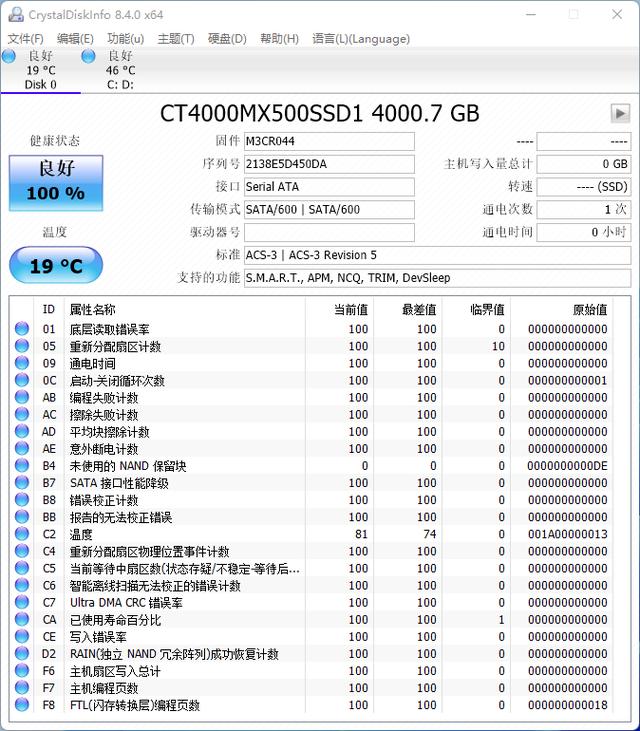Click the status orb for attribute AD
The height and width of the screenshot is (731, 640).
[x=21, y=431]
